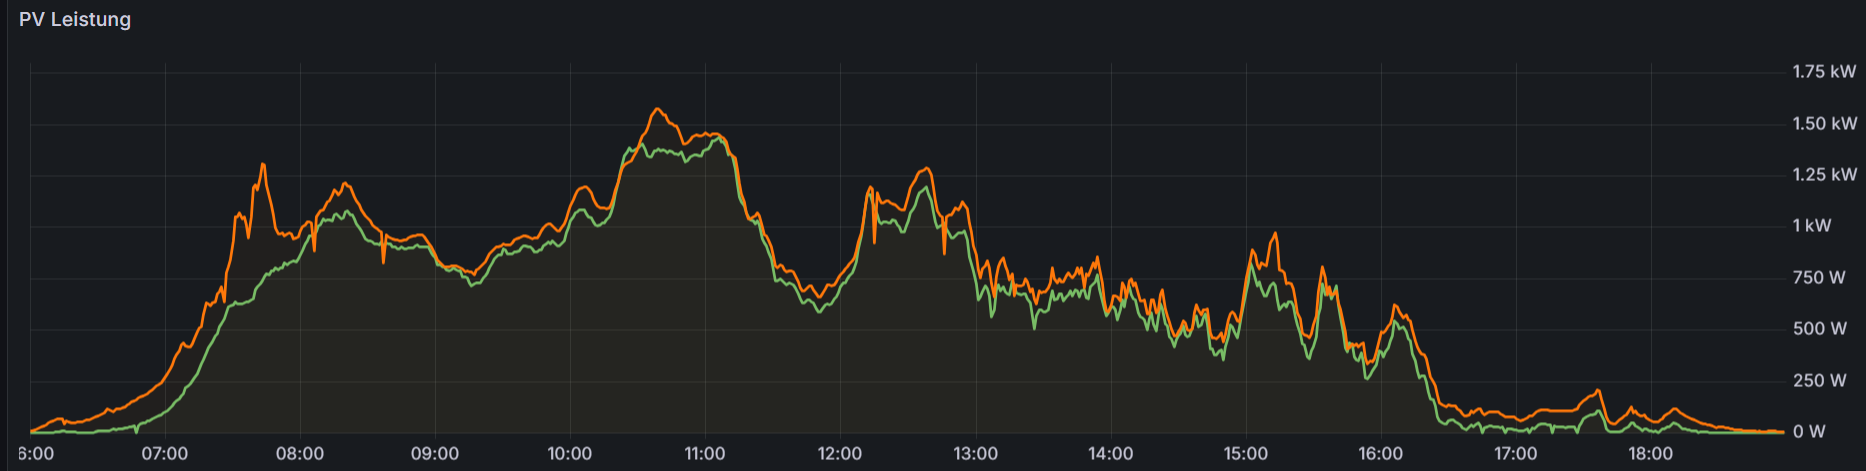
Task: Click the 0 W y-axis label
Action: [x=1809, y=432]
